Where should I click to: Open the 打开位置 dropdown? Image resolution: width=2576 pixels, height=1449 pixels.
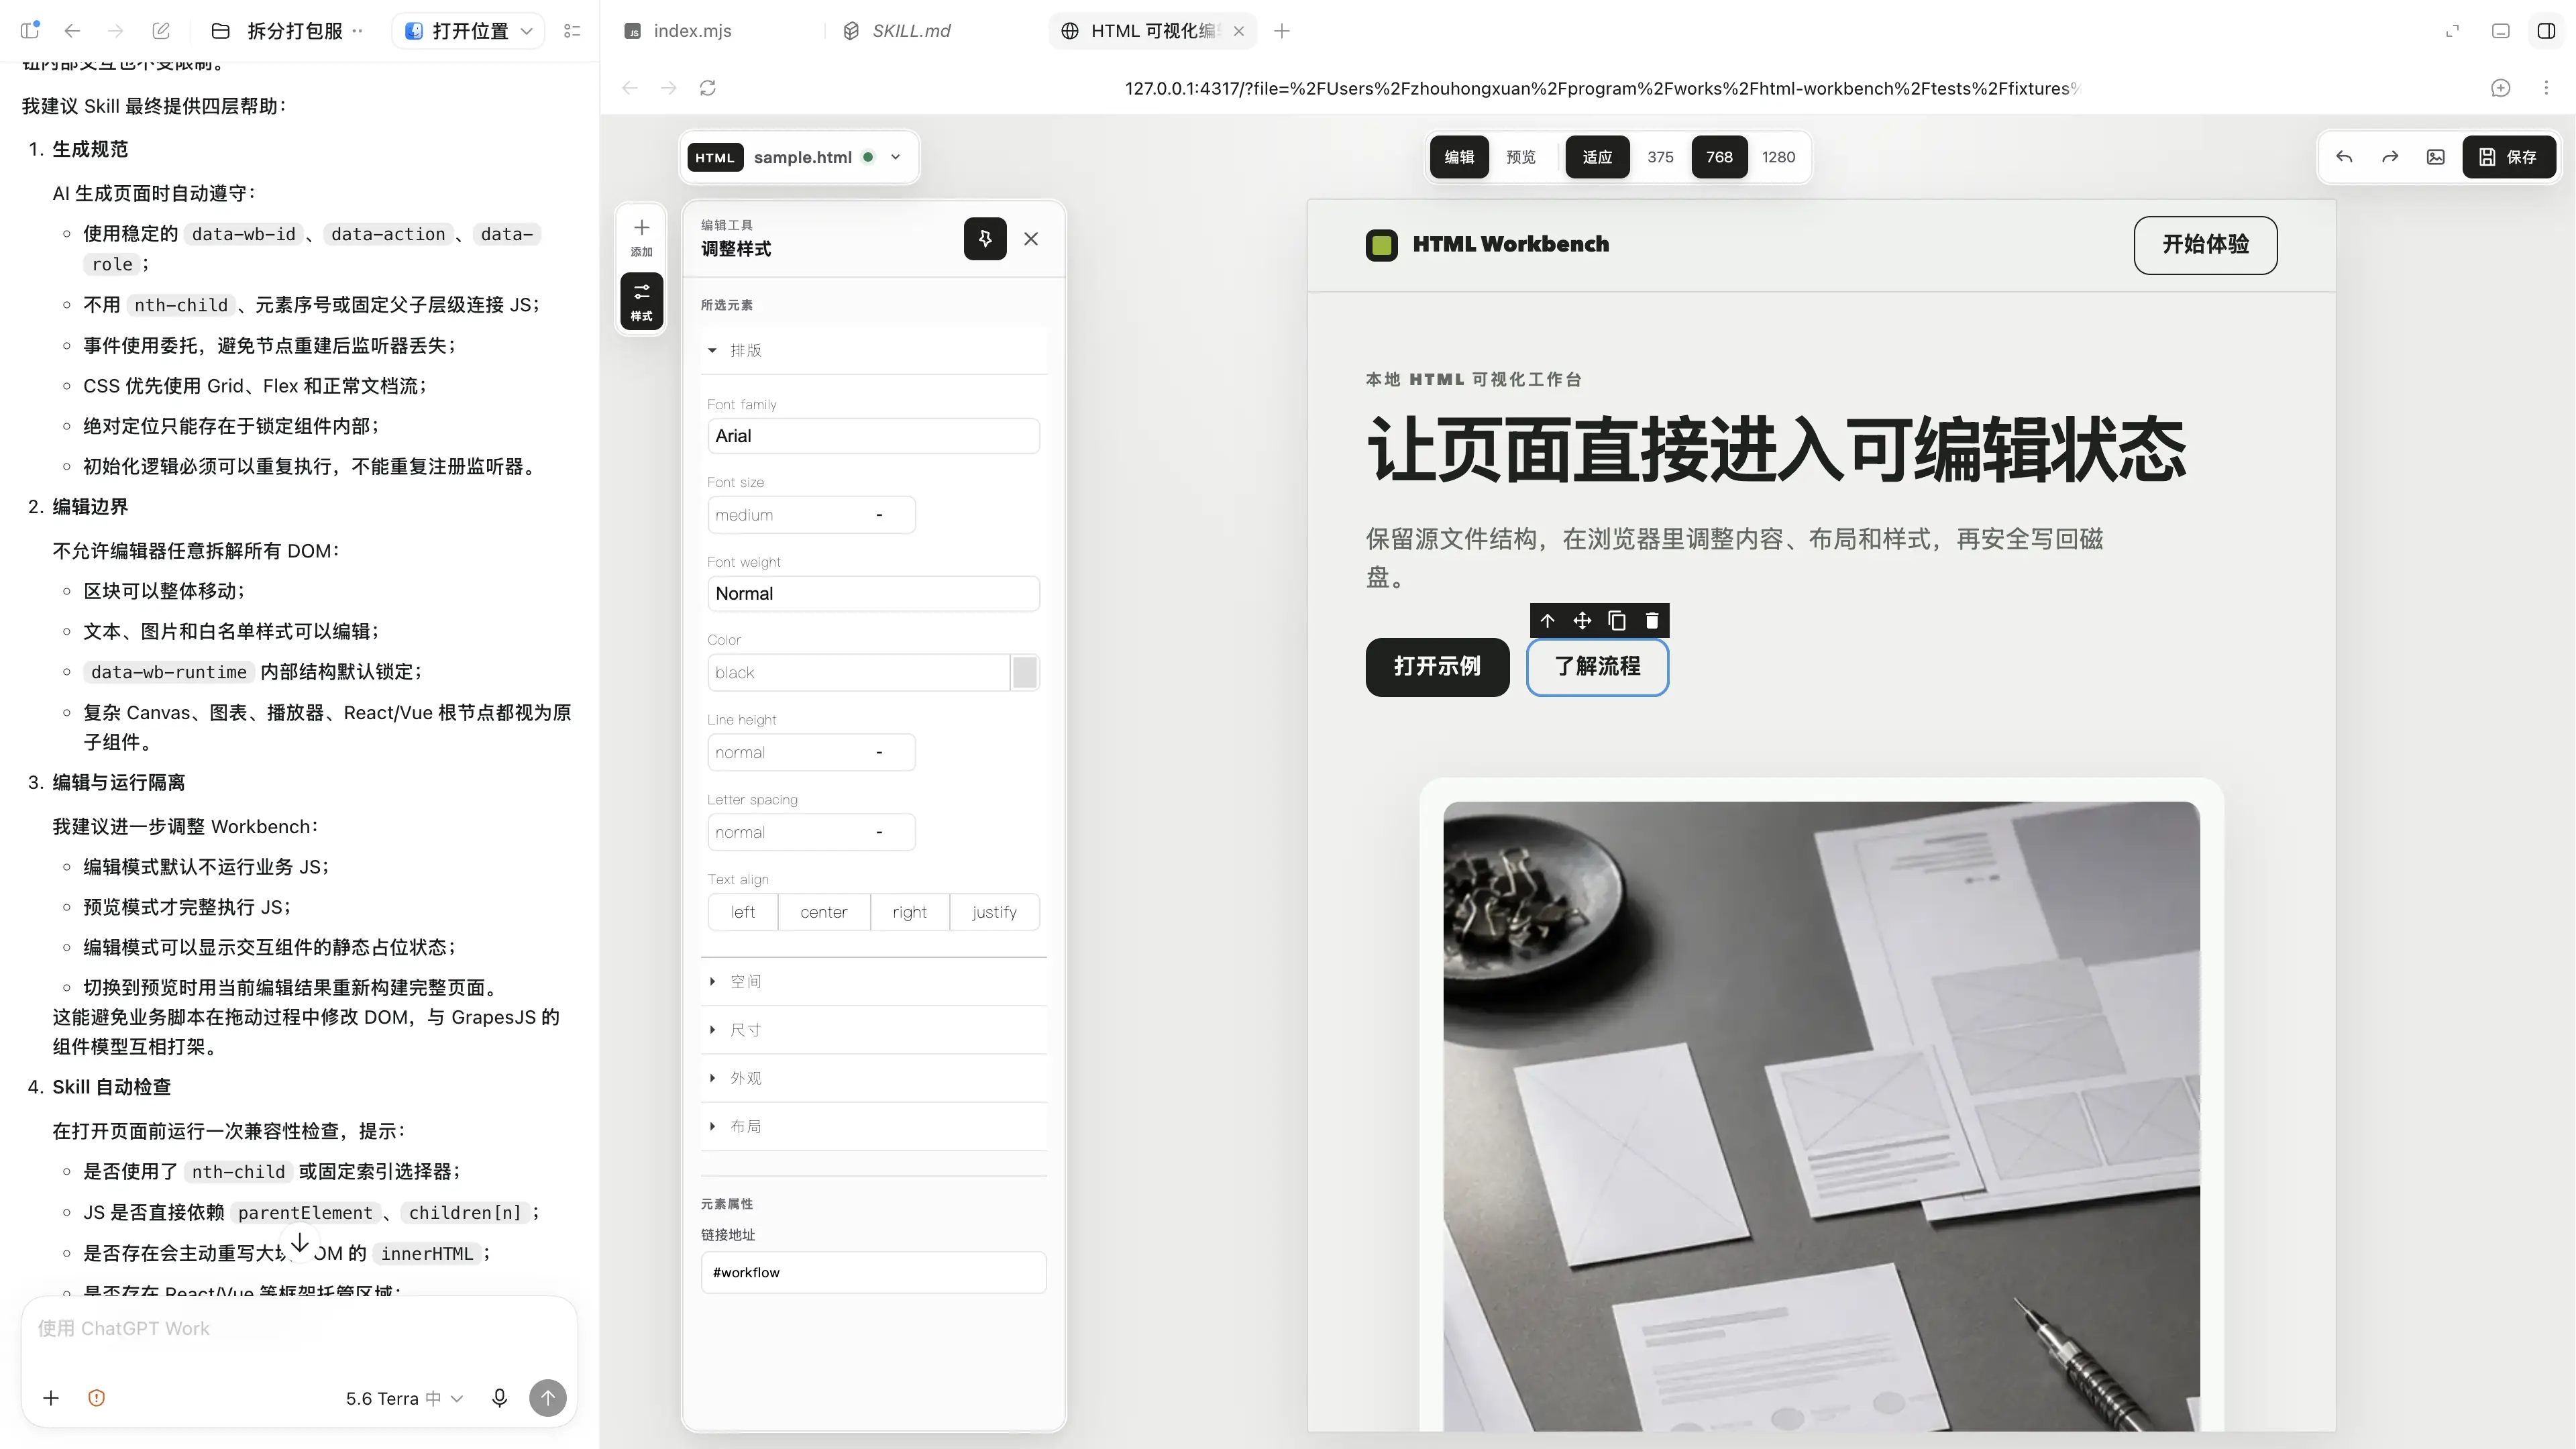tap(469, 31)
